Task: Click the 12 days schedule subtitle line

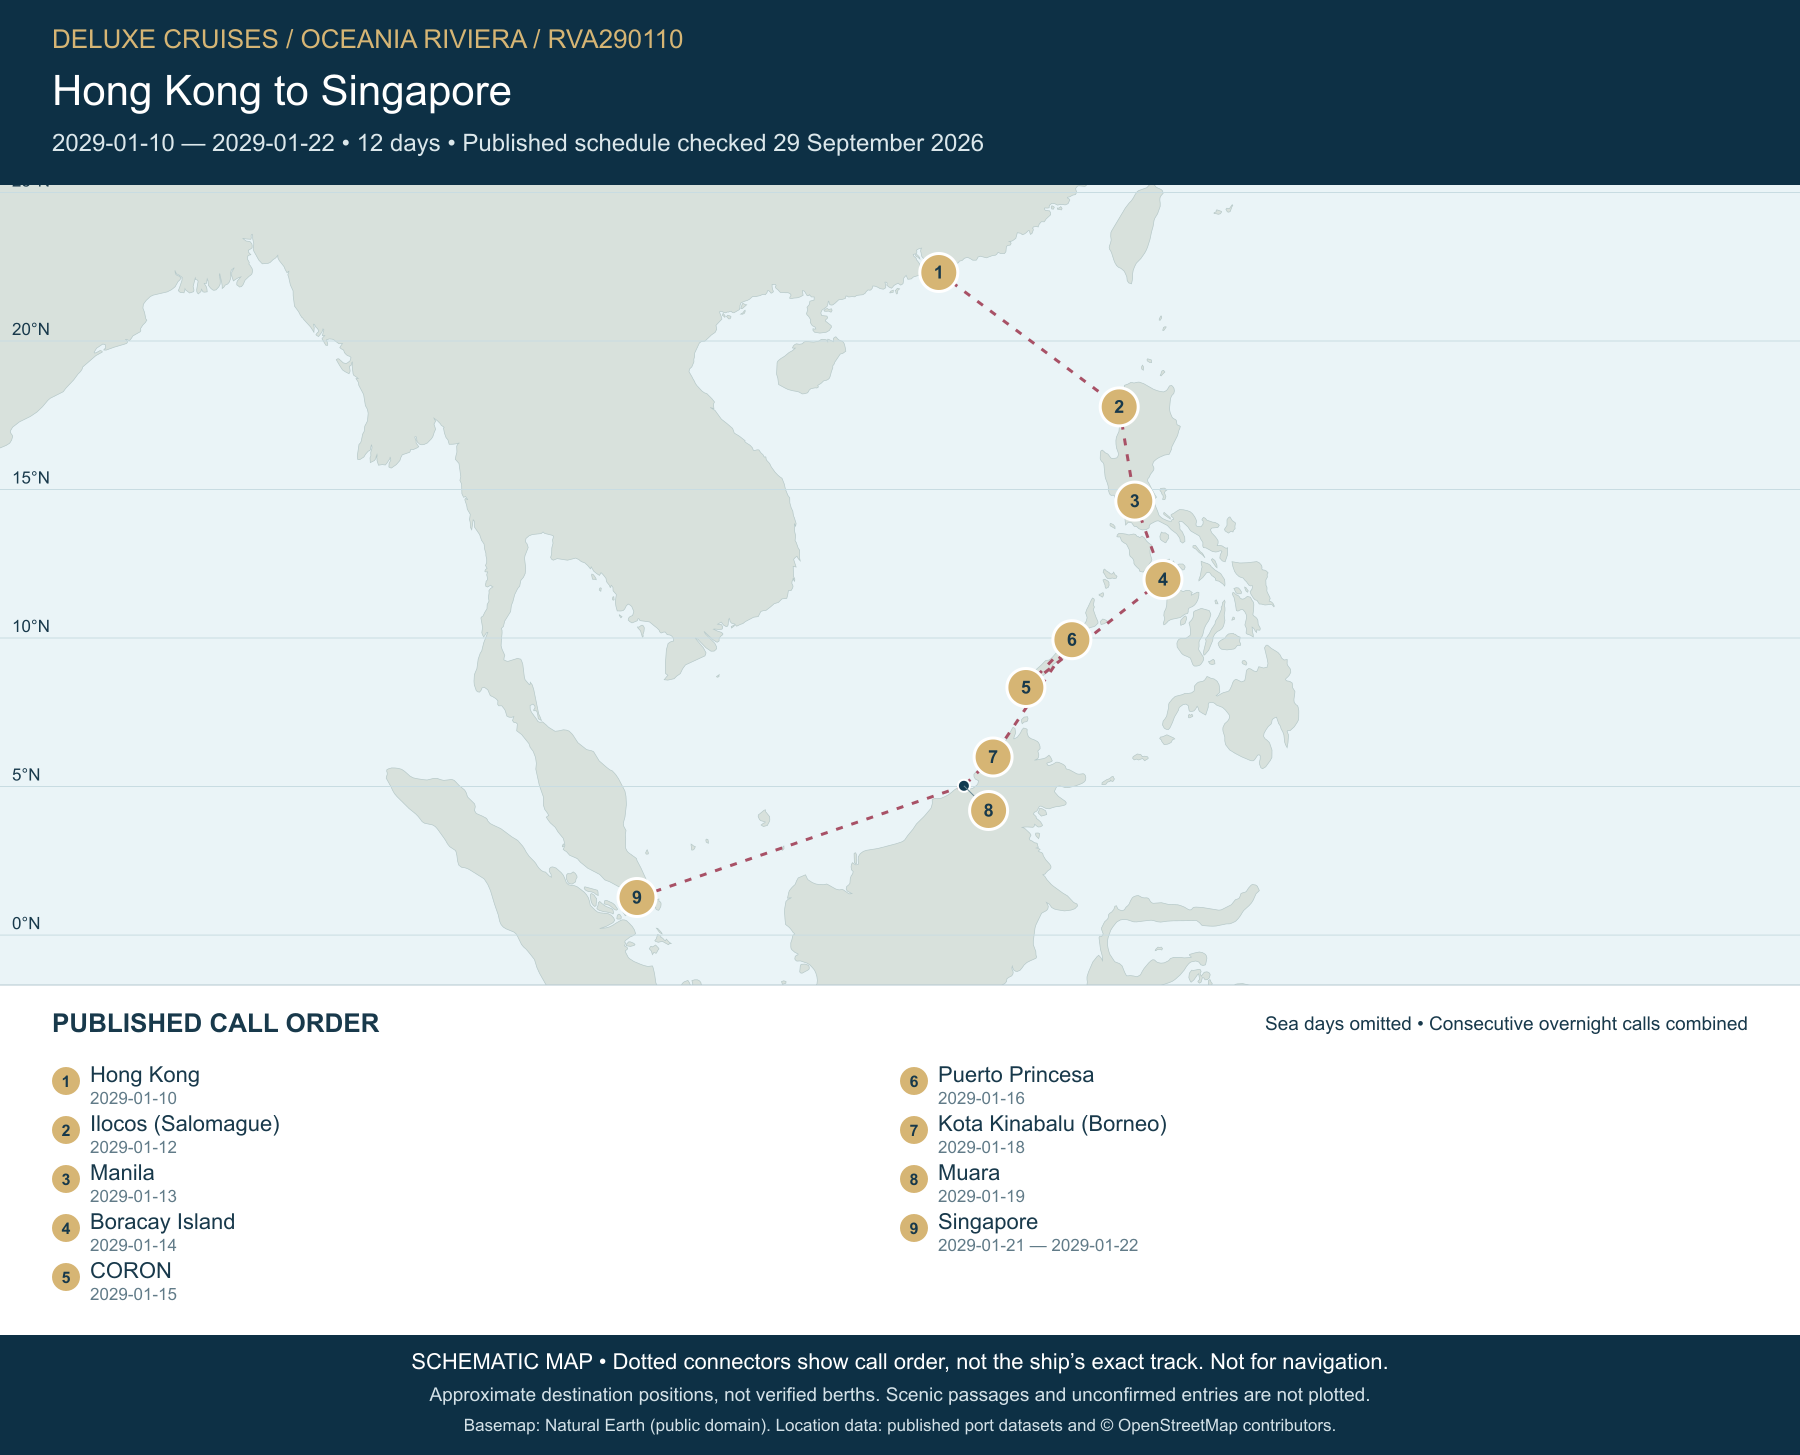Action: tap(518, 143)
